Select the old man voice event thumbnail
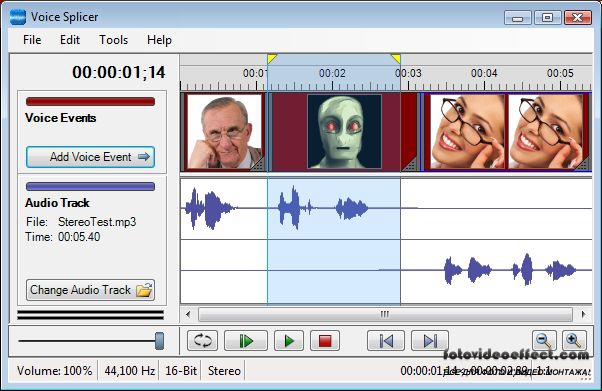Viewport: 602px width, 391px height. [224, 132]
